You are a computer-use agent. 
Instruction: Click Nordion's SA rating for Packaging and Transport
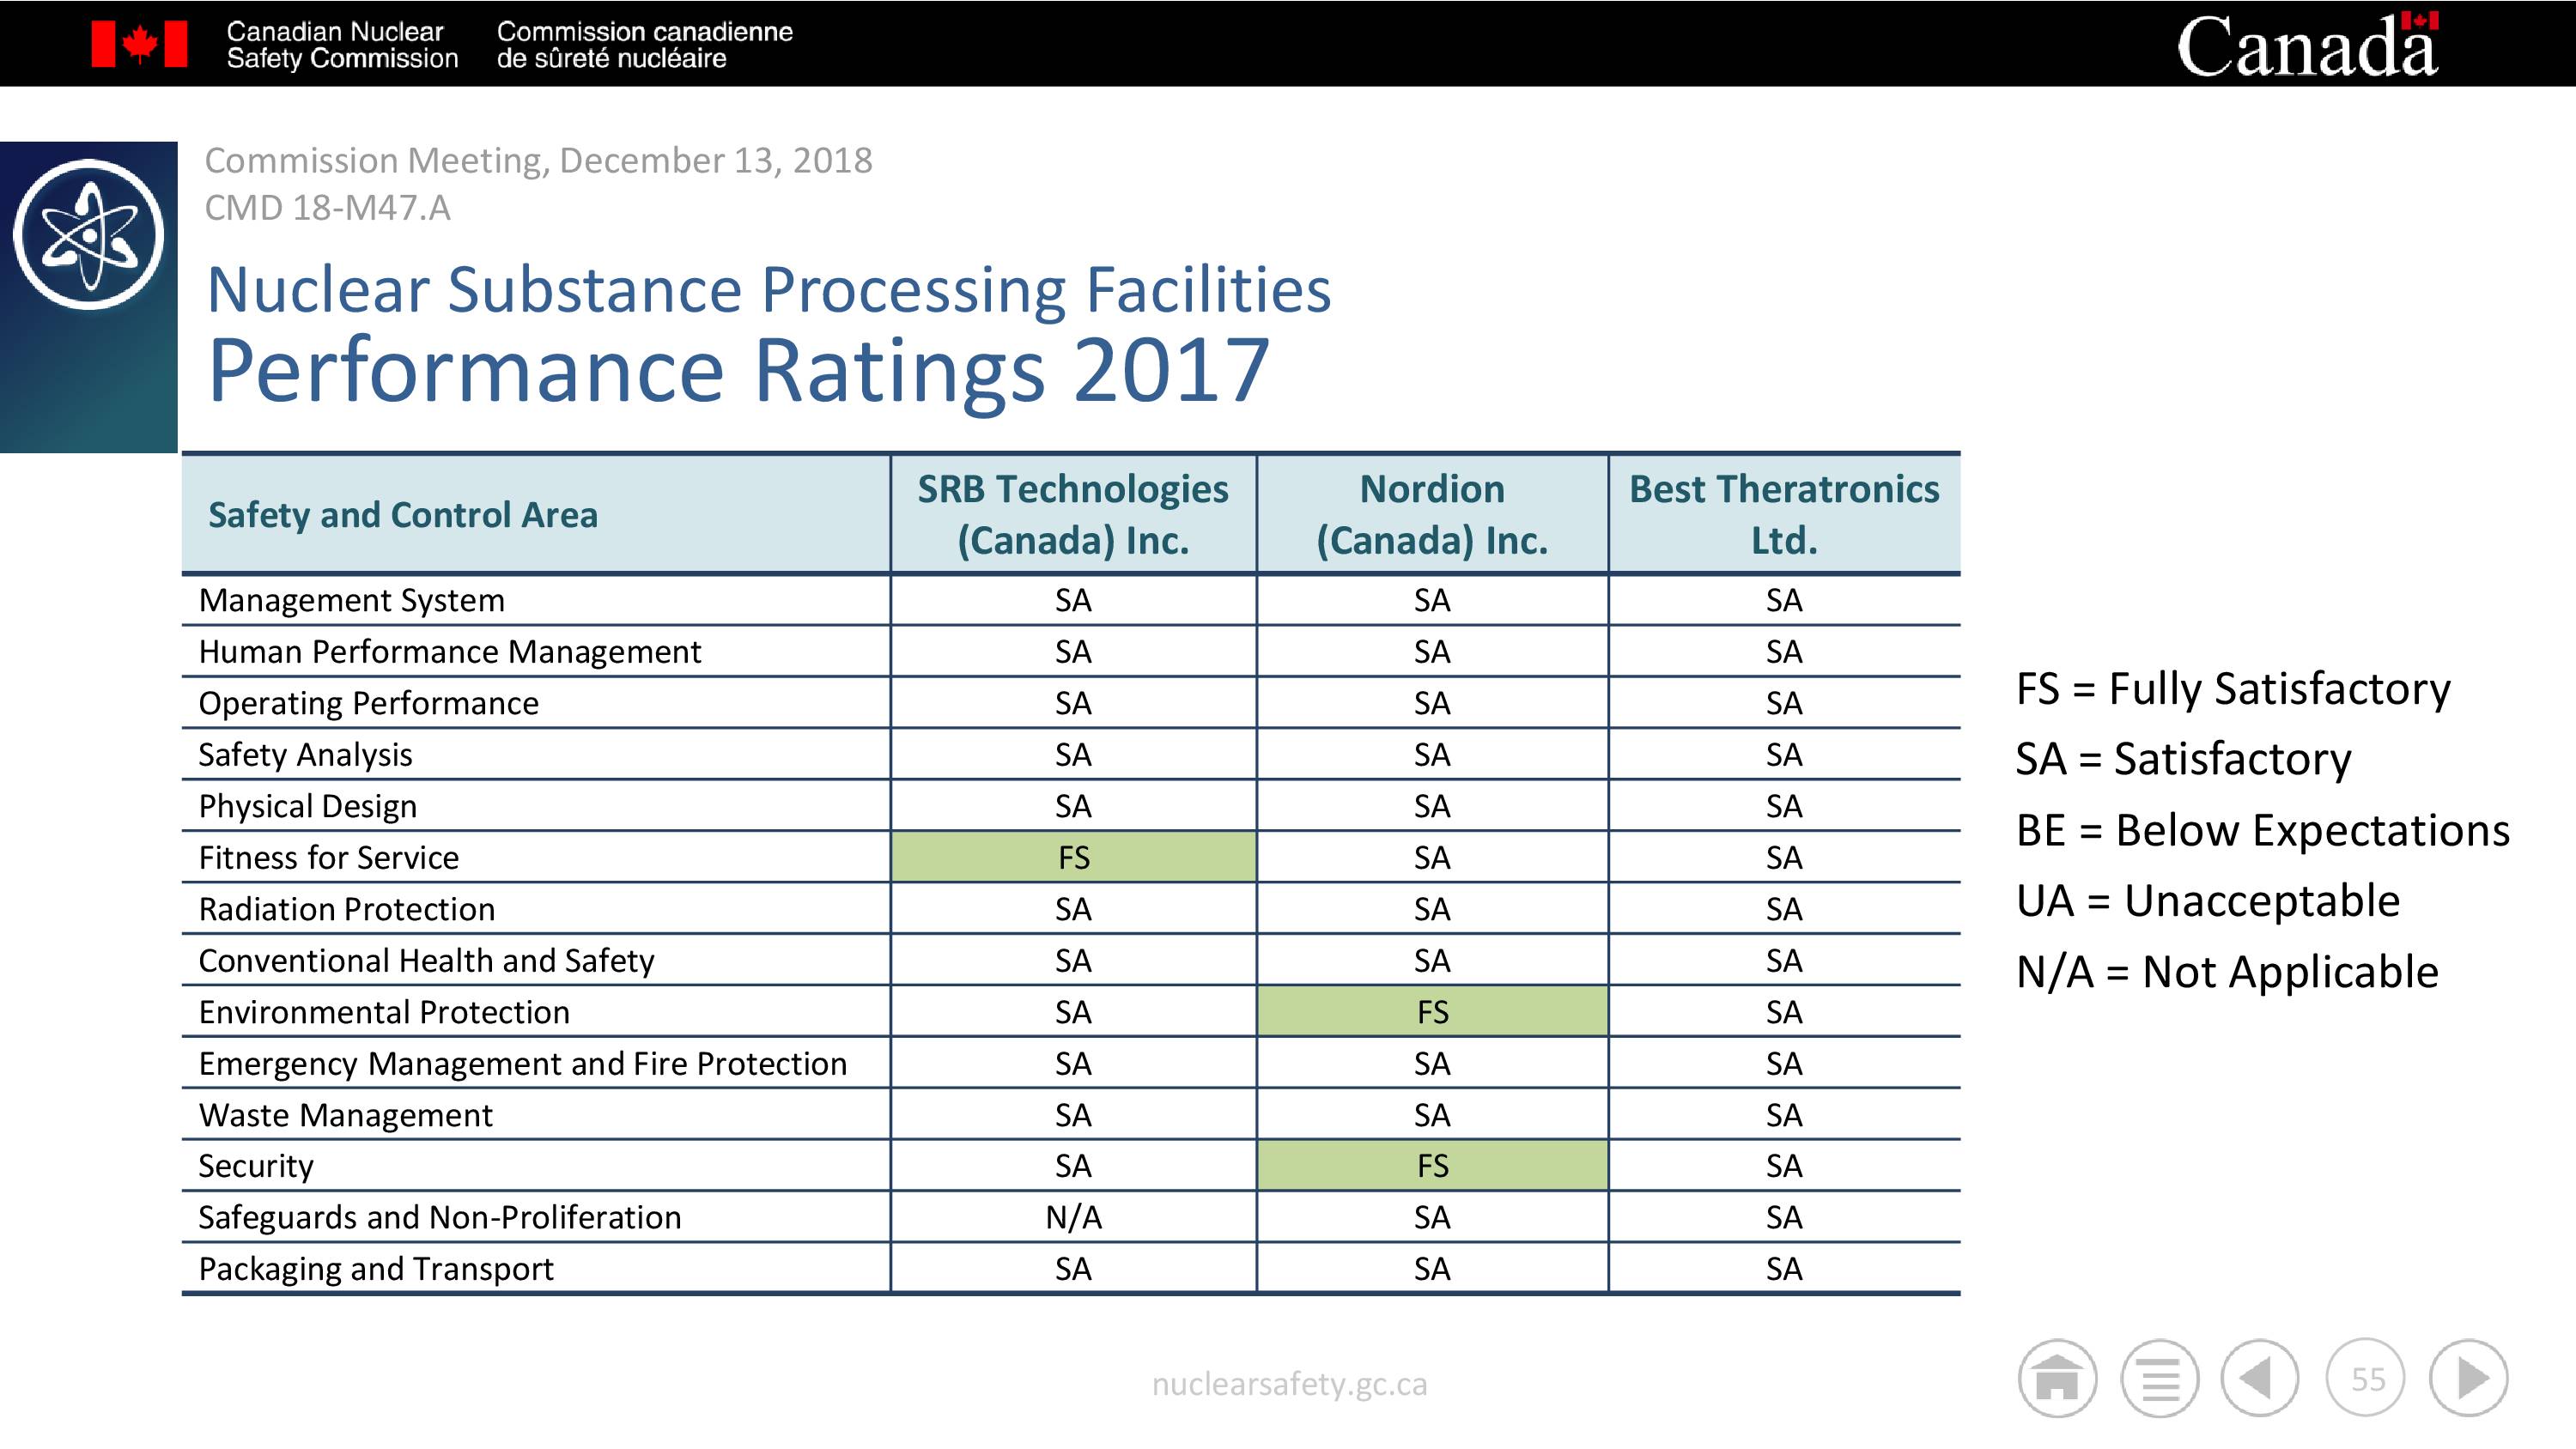(x=1432, y=1269)
